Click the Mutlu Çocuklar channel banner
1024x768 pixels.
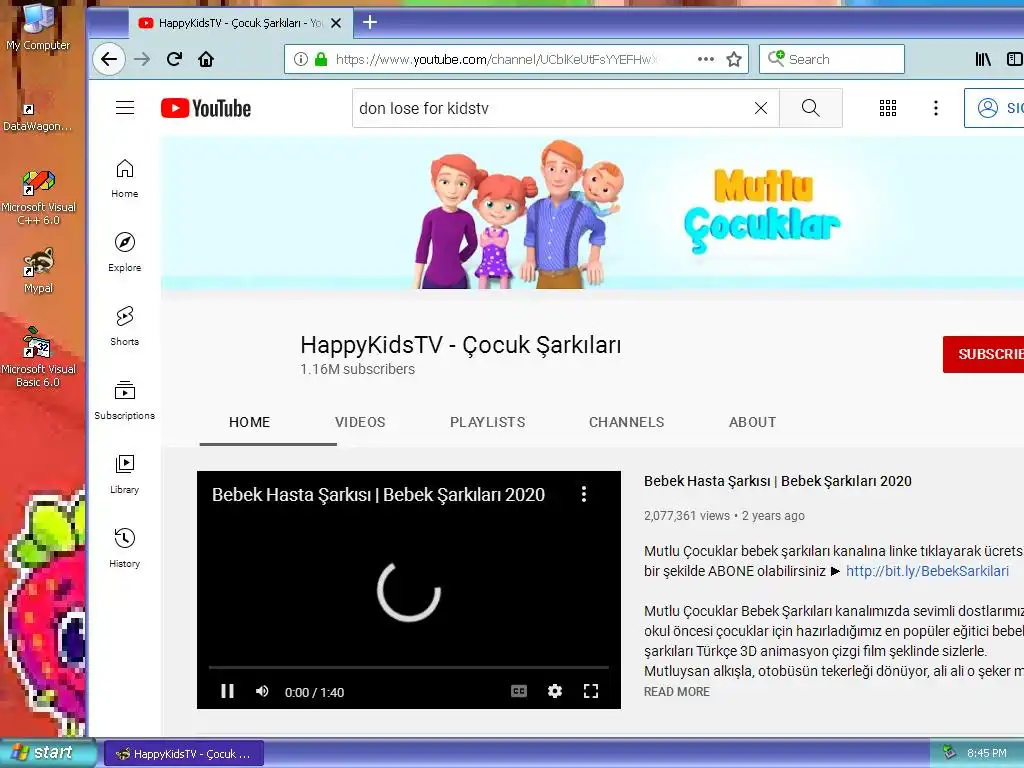pos(592,213)
